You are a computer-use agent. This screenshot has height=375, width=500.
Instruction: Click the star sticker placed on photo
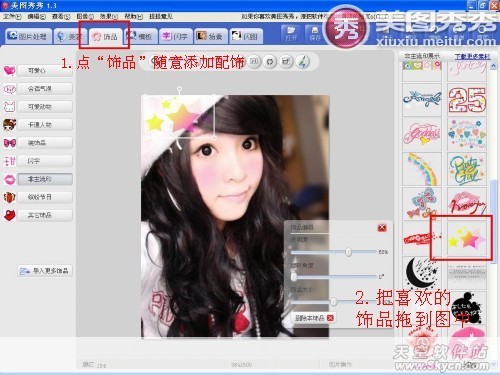tap(180, 117)
